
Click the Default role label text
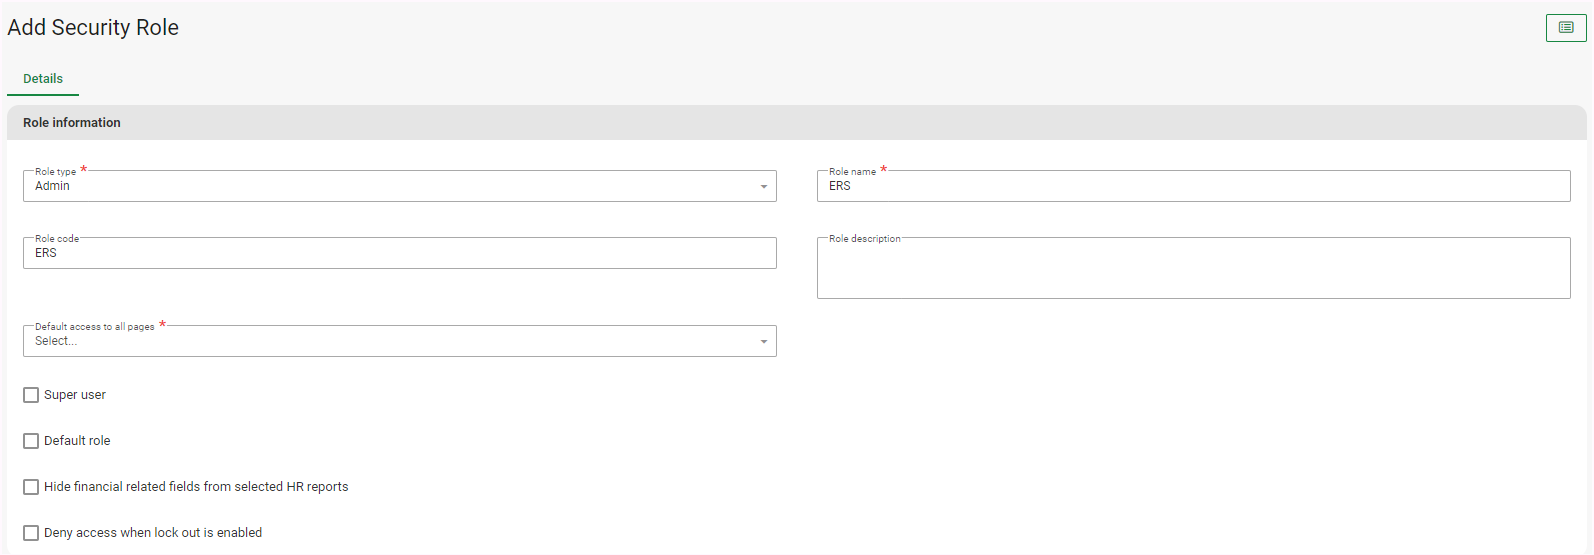pos(77,441)
